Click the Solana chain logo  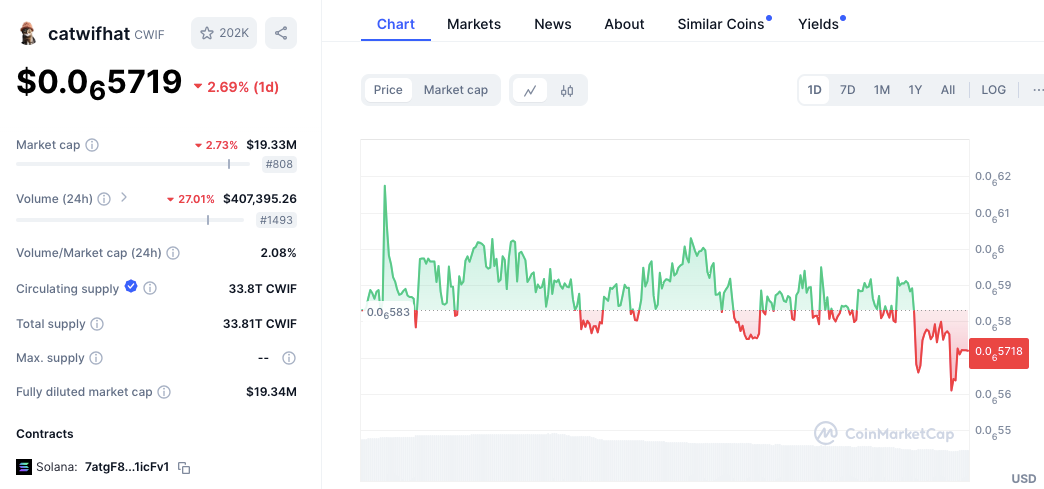[24, 467]
